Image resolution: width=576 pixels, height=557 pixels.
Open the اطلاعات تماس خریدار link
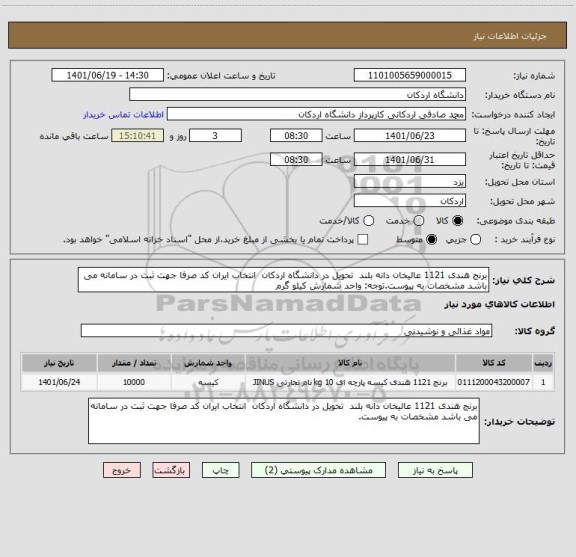[123, 115]
